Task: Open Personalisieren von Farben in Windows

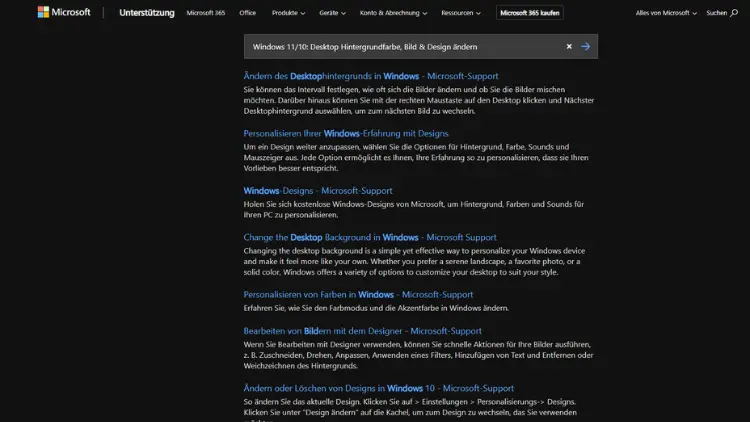Action: [358, 295]
